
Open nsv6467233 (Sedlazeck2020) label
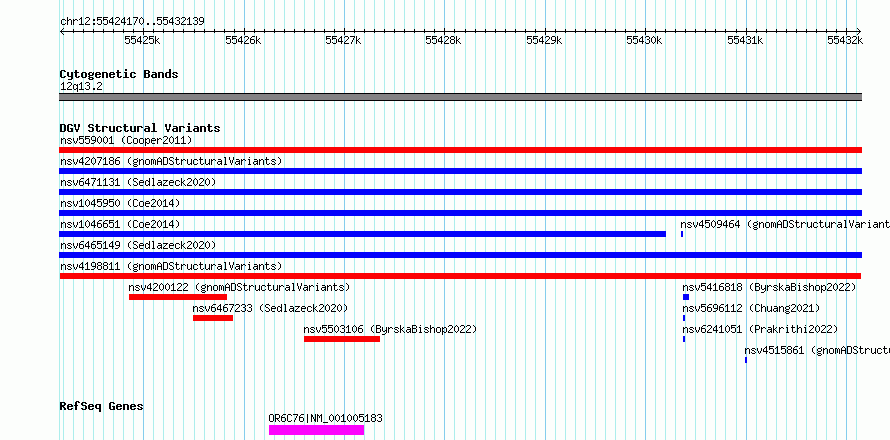pyautogui.click(x=270, y=308)
